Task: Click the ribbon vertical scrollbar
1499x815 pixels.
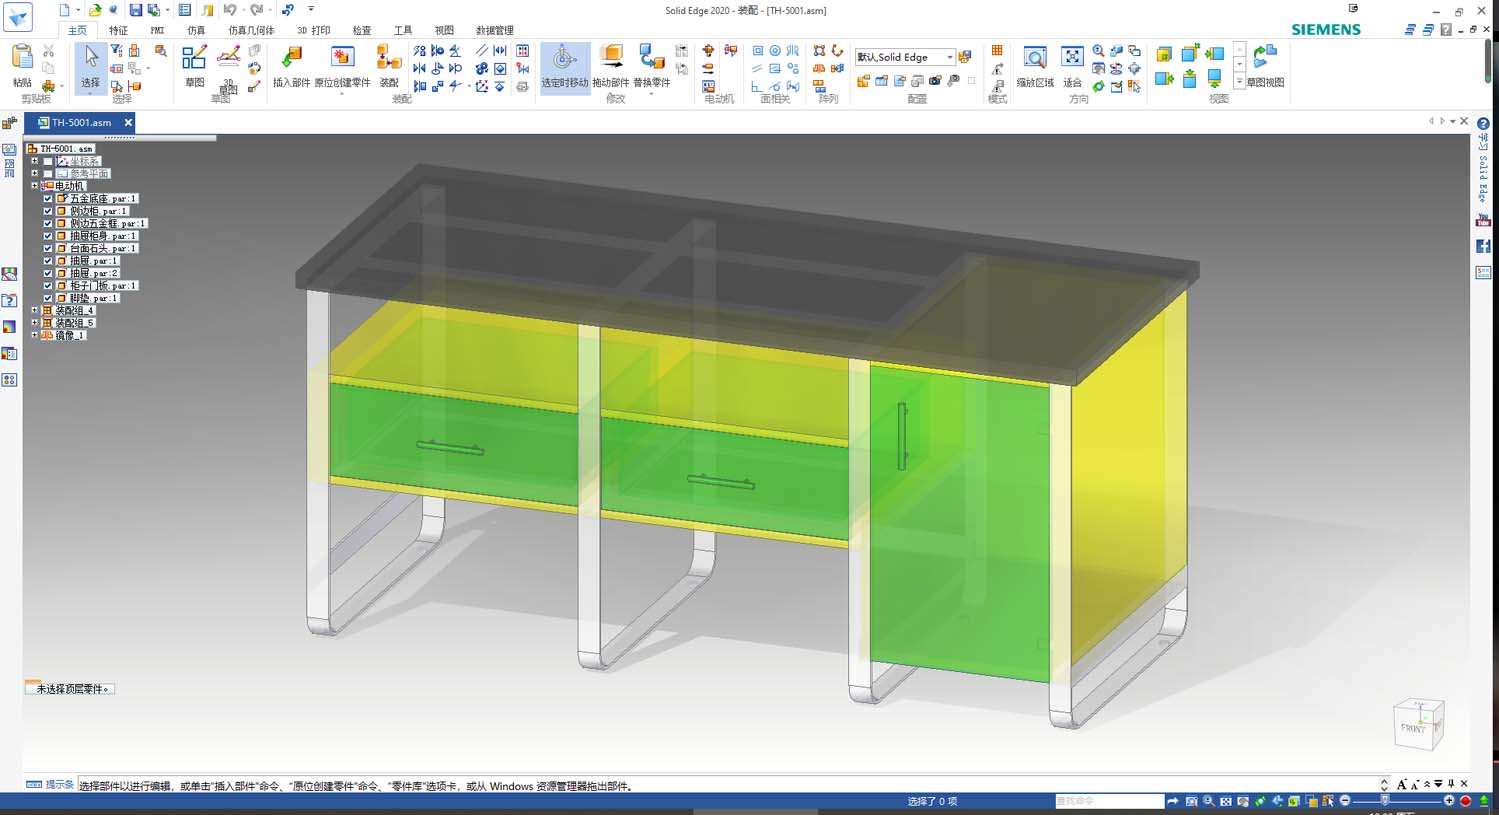Action: [x=1487, y=62]
